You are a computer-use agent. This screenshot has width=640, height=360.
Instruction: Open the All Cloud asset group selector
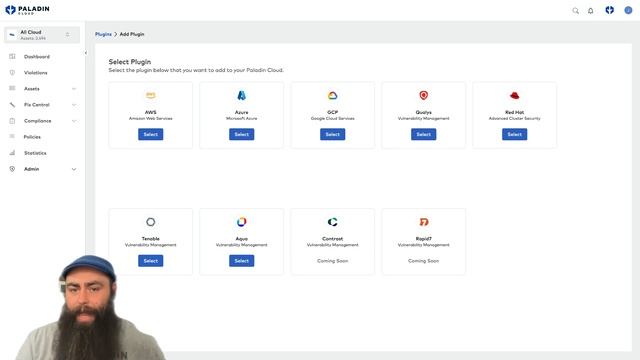[42, 35]
